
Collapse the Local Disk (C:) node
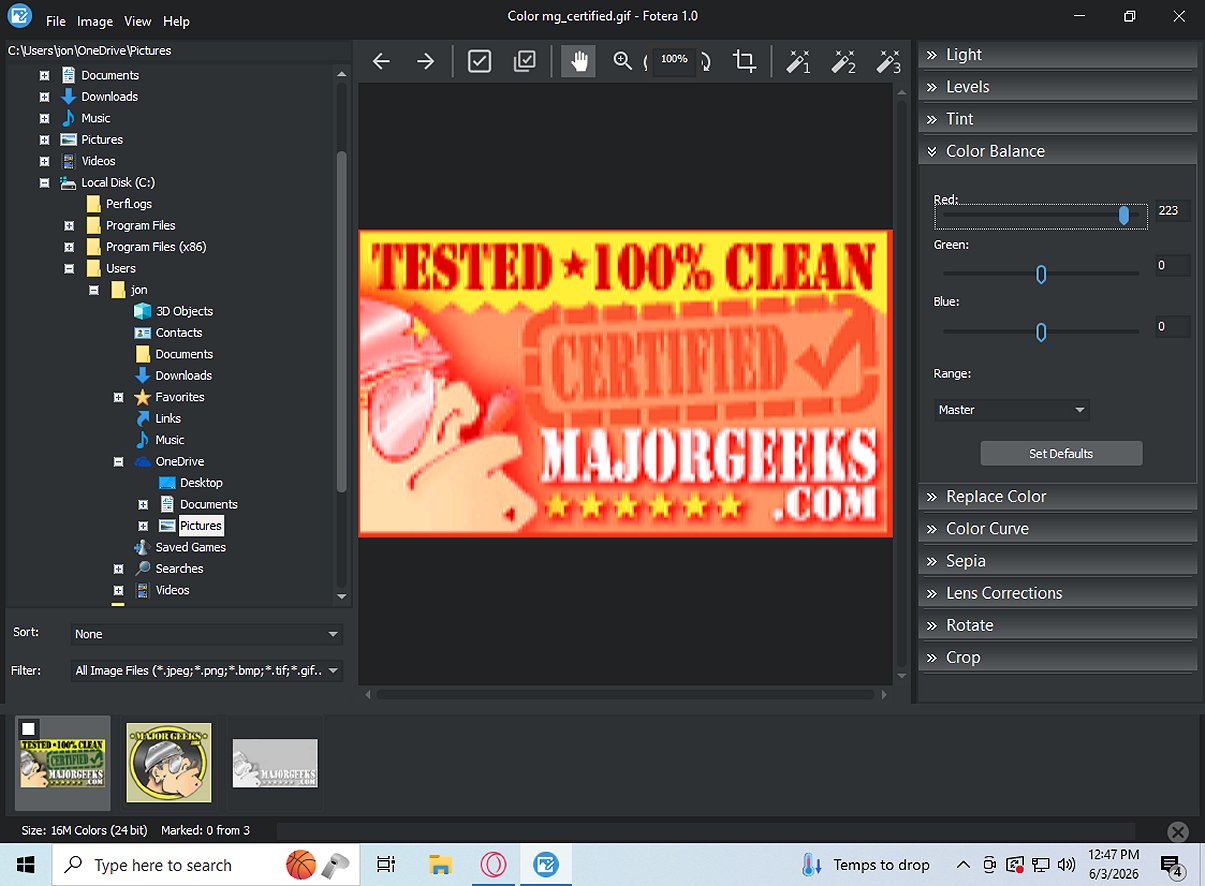point(44,183)
